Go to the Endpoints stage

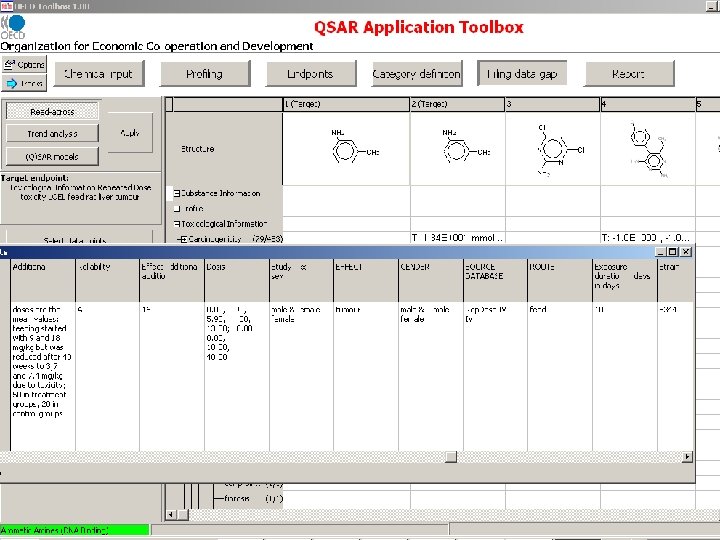(311, 73)
